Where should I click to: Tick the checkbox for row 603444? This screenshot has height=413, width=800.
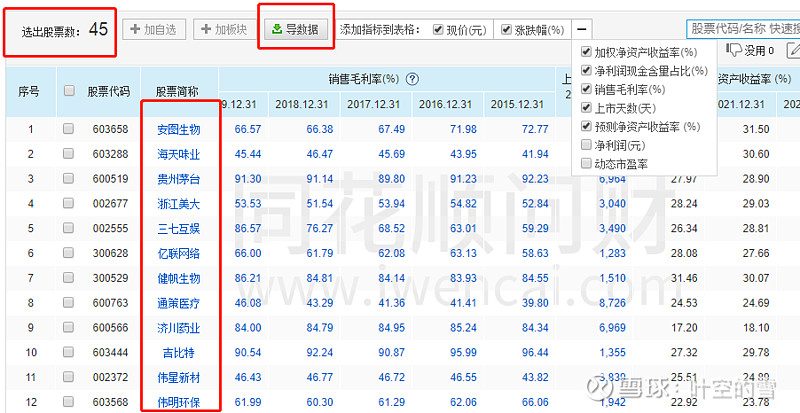click(68, 352)
